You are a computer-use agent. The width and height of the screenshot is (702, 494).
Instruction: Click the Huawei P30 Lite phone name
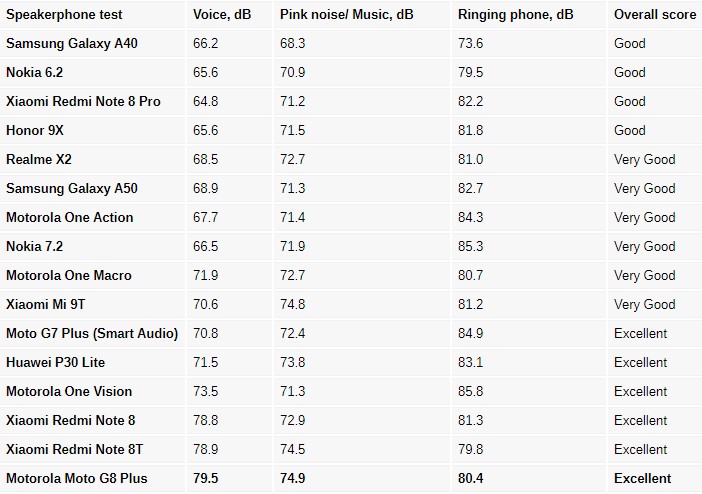[x=56, y=362]
